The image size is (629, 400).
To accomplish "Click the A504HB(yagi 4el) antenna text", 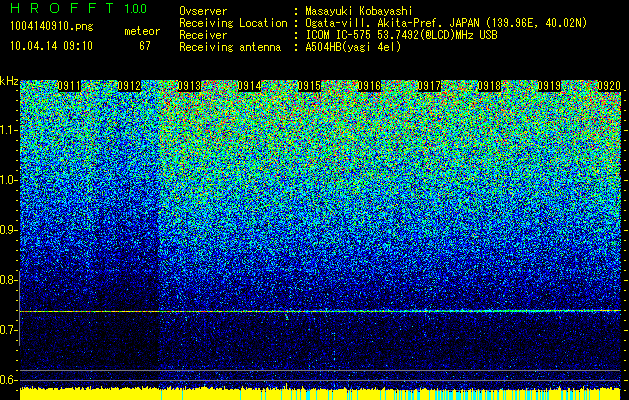I will [353, 47].
